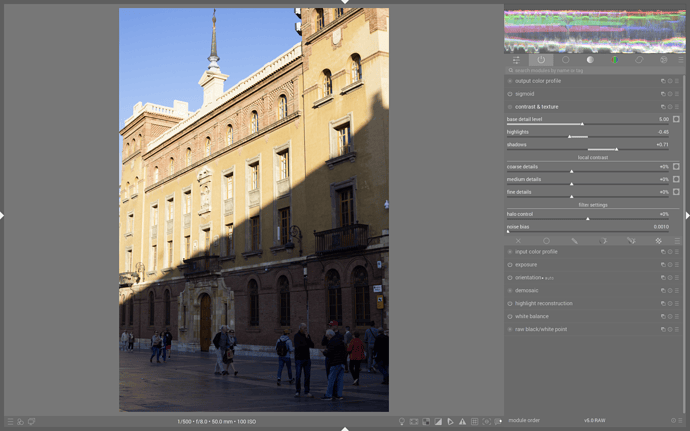The width and height of the screenshot is (690, 431).
Task: Toggle the orientation module on/off
Action: (510, 278)
